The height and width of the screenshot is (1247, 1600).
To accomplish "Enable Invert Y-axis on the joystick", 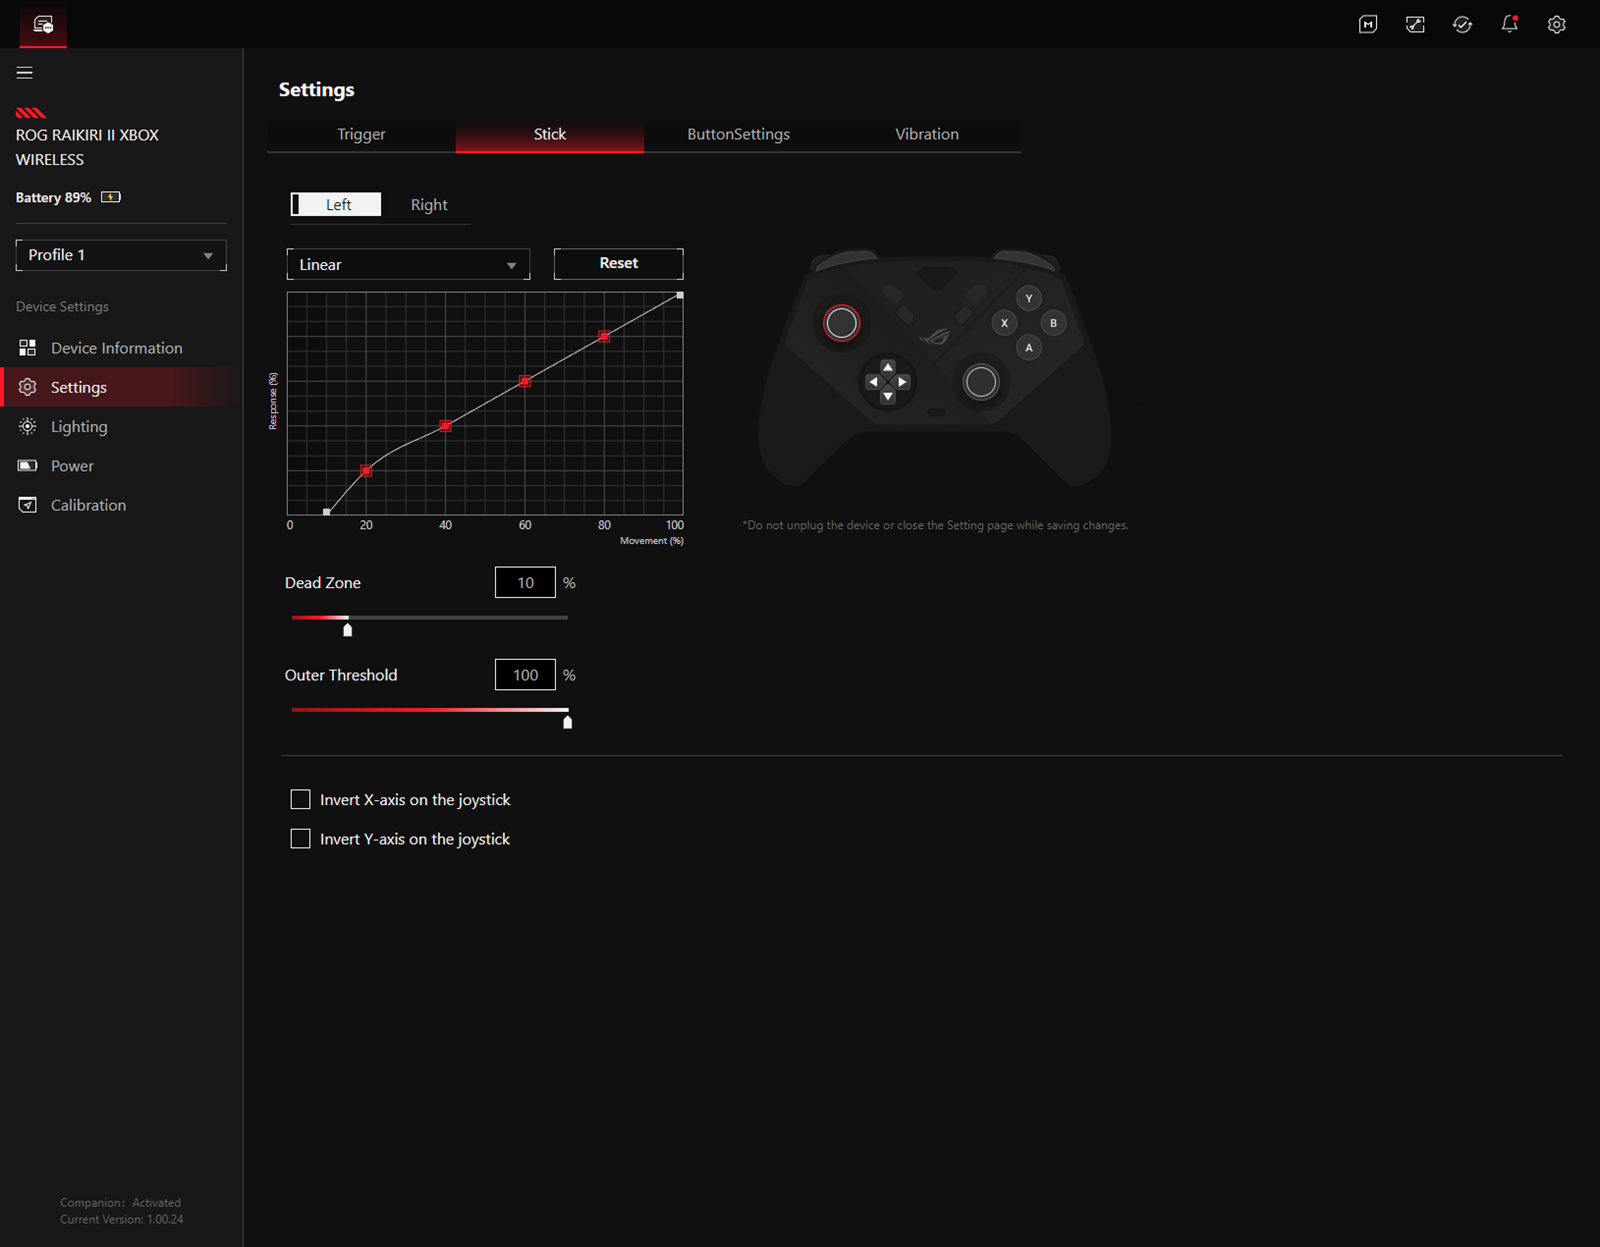I will click(300, 839).
